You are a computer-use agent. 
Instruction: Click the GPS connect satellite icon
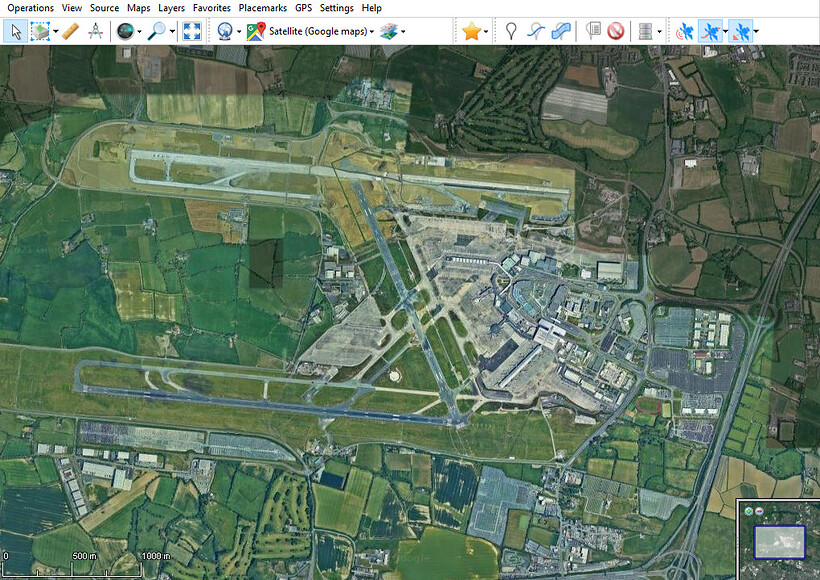[x=685, y=31]
